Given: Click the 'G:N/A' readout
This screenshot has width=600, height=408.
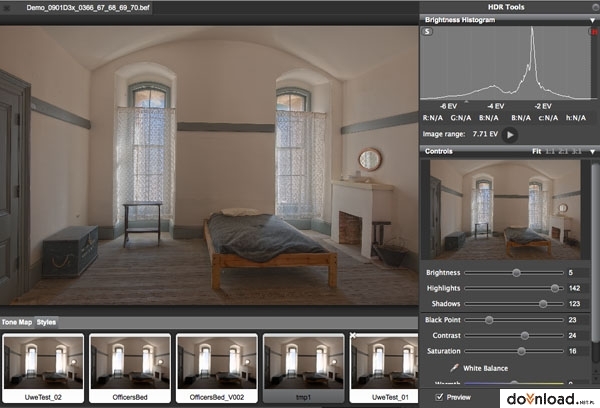Looking at the screenshot, I should (x=461, y=118).
